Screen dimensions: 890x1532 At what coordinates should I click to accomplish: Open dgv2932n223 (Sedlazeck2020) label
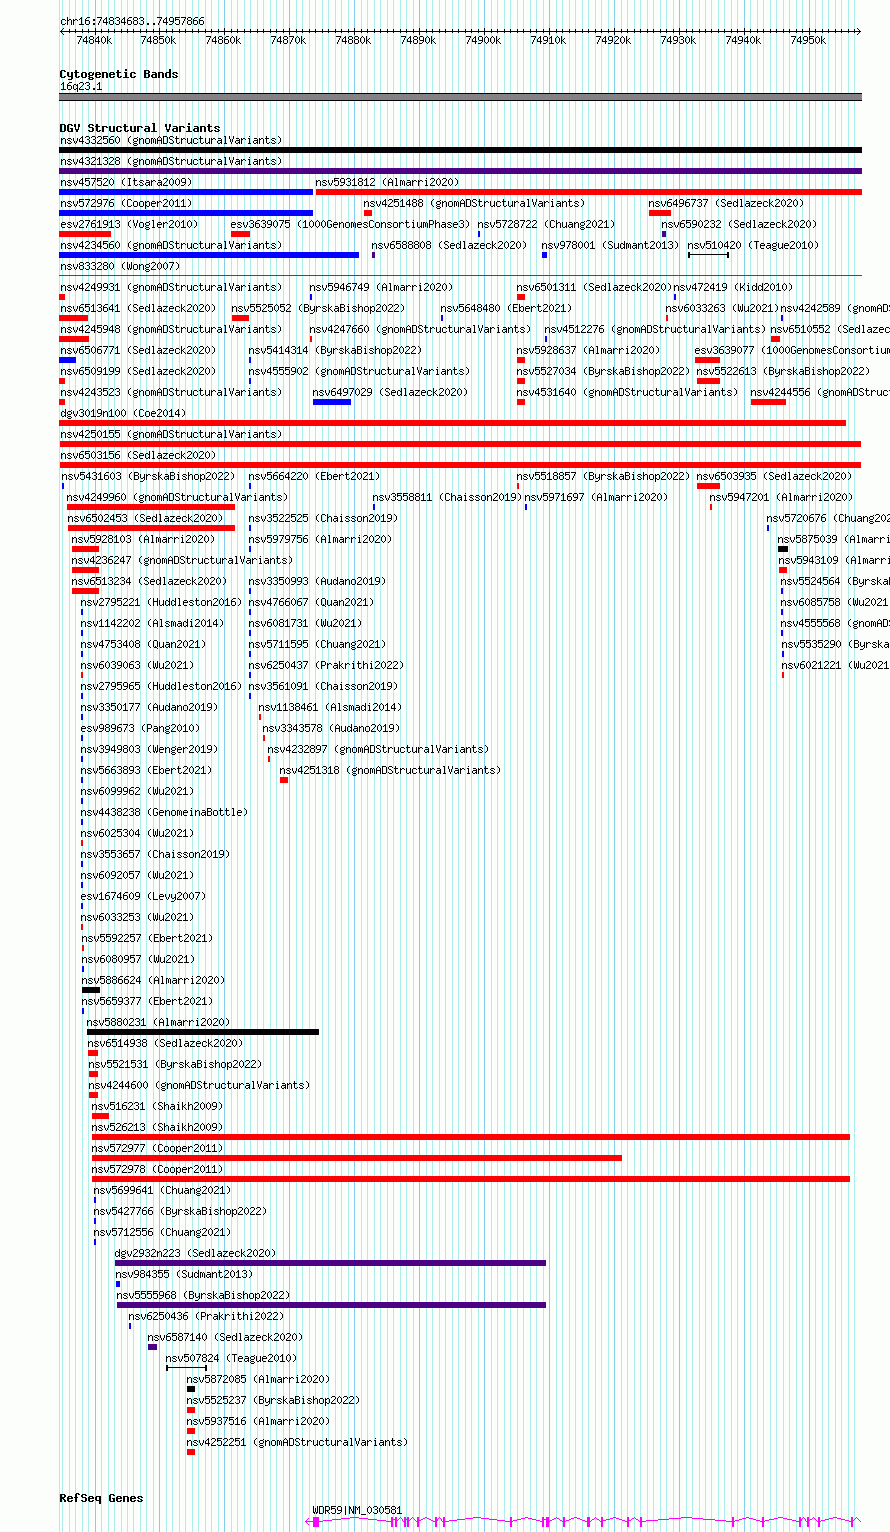pyautogui.click(x=195, y=1253)
